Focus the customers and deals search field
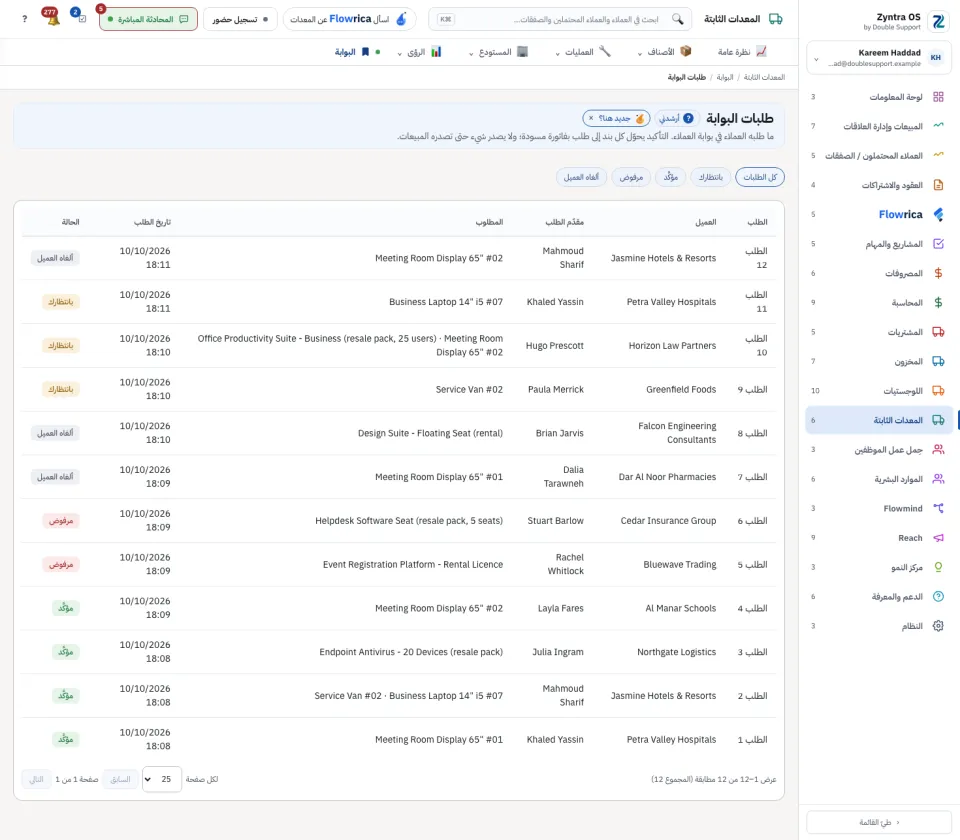This screenshot has width=960, height=840. tap(560, 19)
